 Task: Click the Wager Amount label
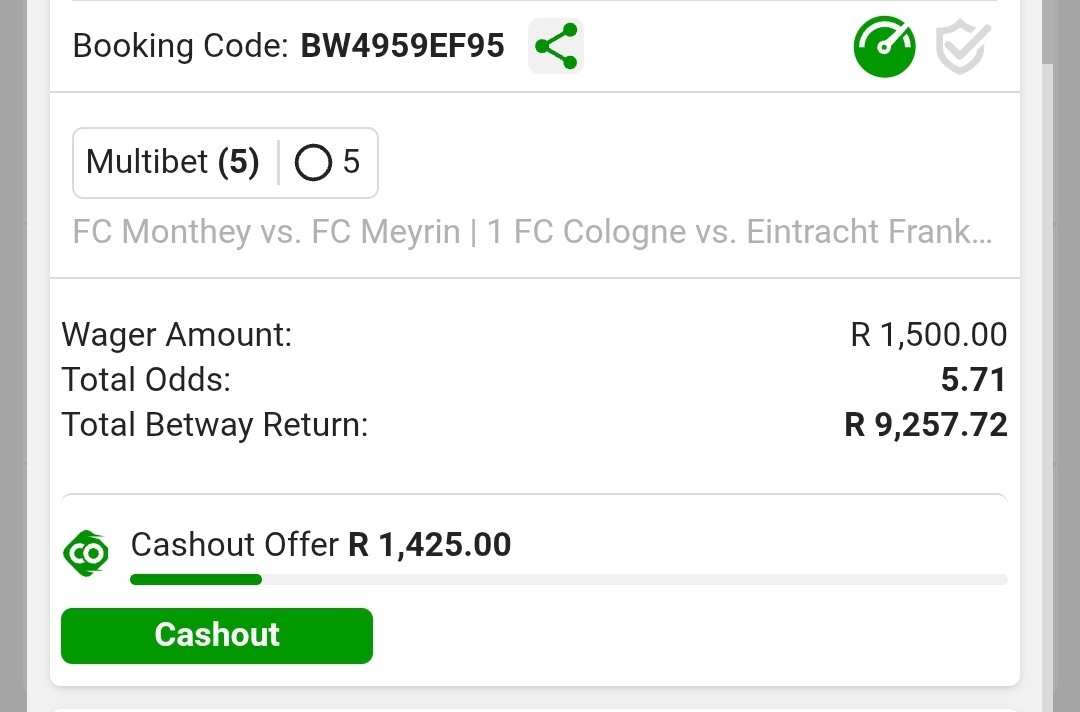pos(177,335)
